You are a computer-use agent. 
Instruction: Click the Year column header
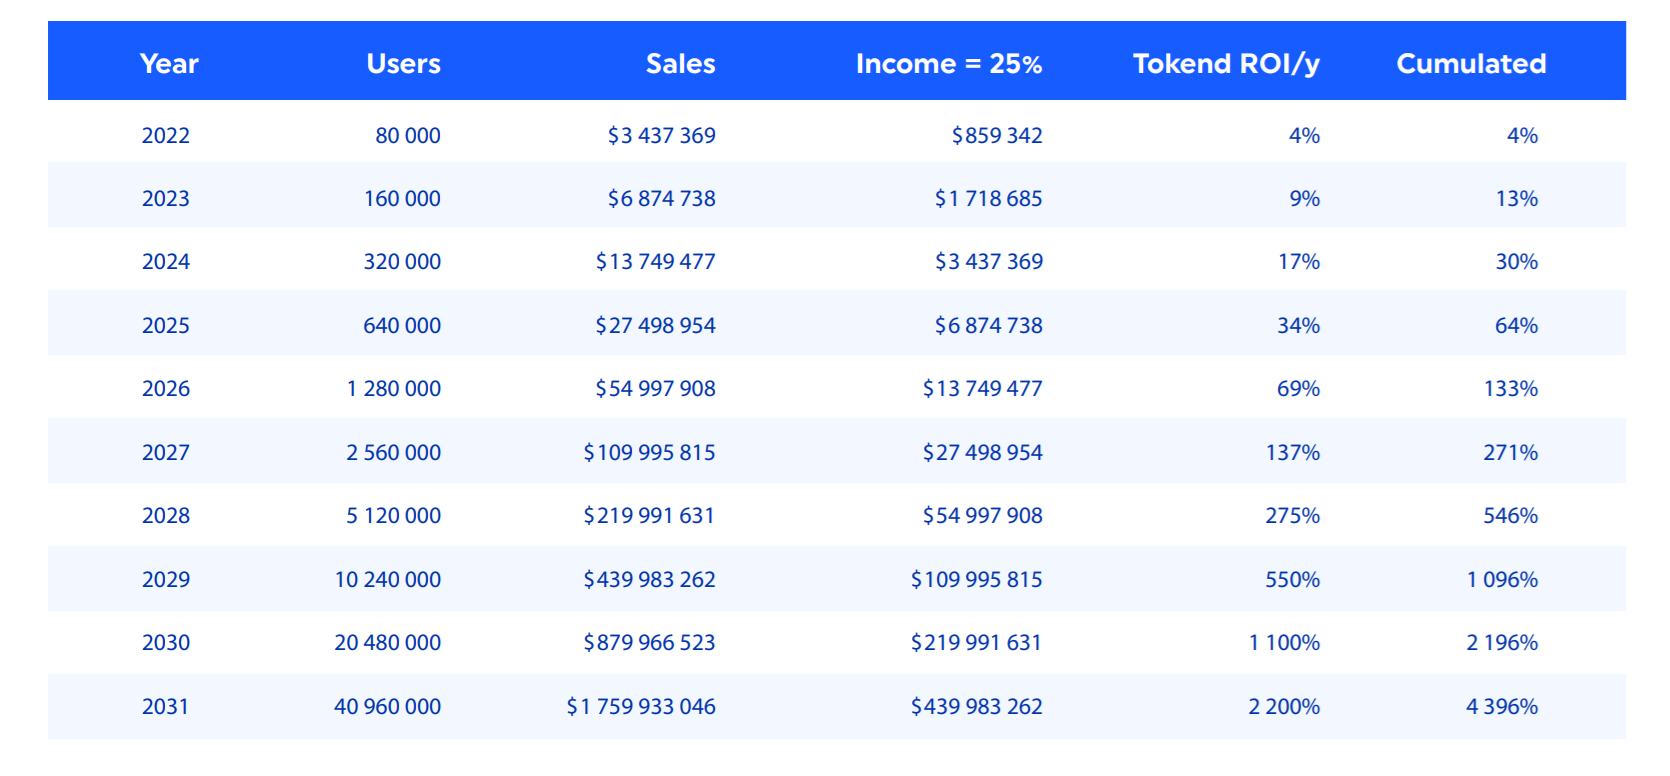click(x=169, y=64)
